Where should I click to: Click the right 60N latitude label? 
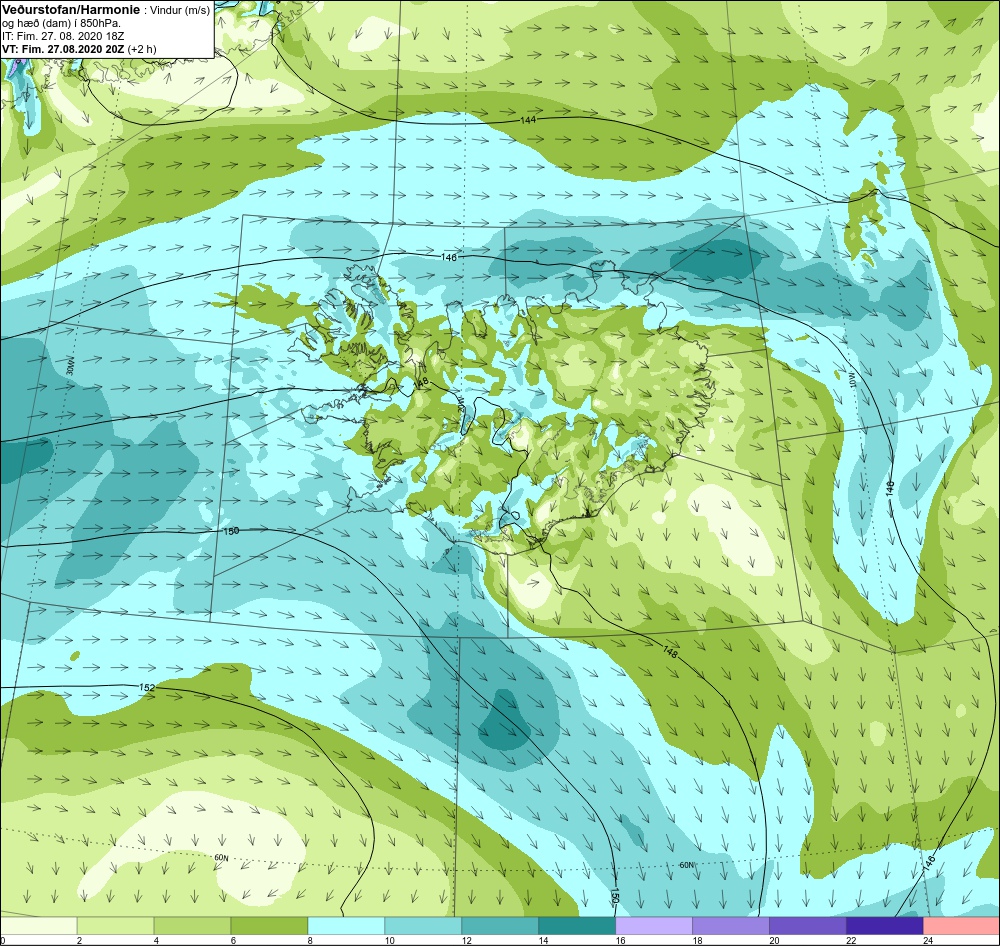tap(686, 865)
